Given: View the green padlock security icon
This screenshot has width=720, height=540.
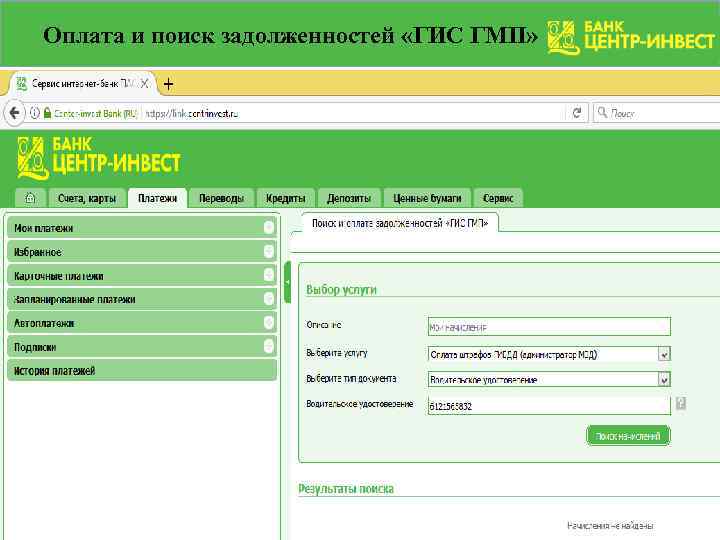Looking at the screenshot, I should click(47, 112).
